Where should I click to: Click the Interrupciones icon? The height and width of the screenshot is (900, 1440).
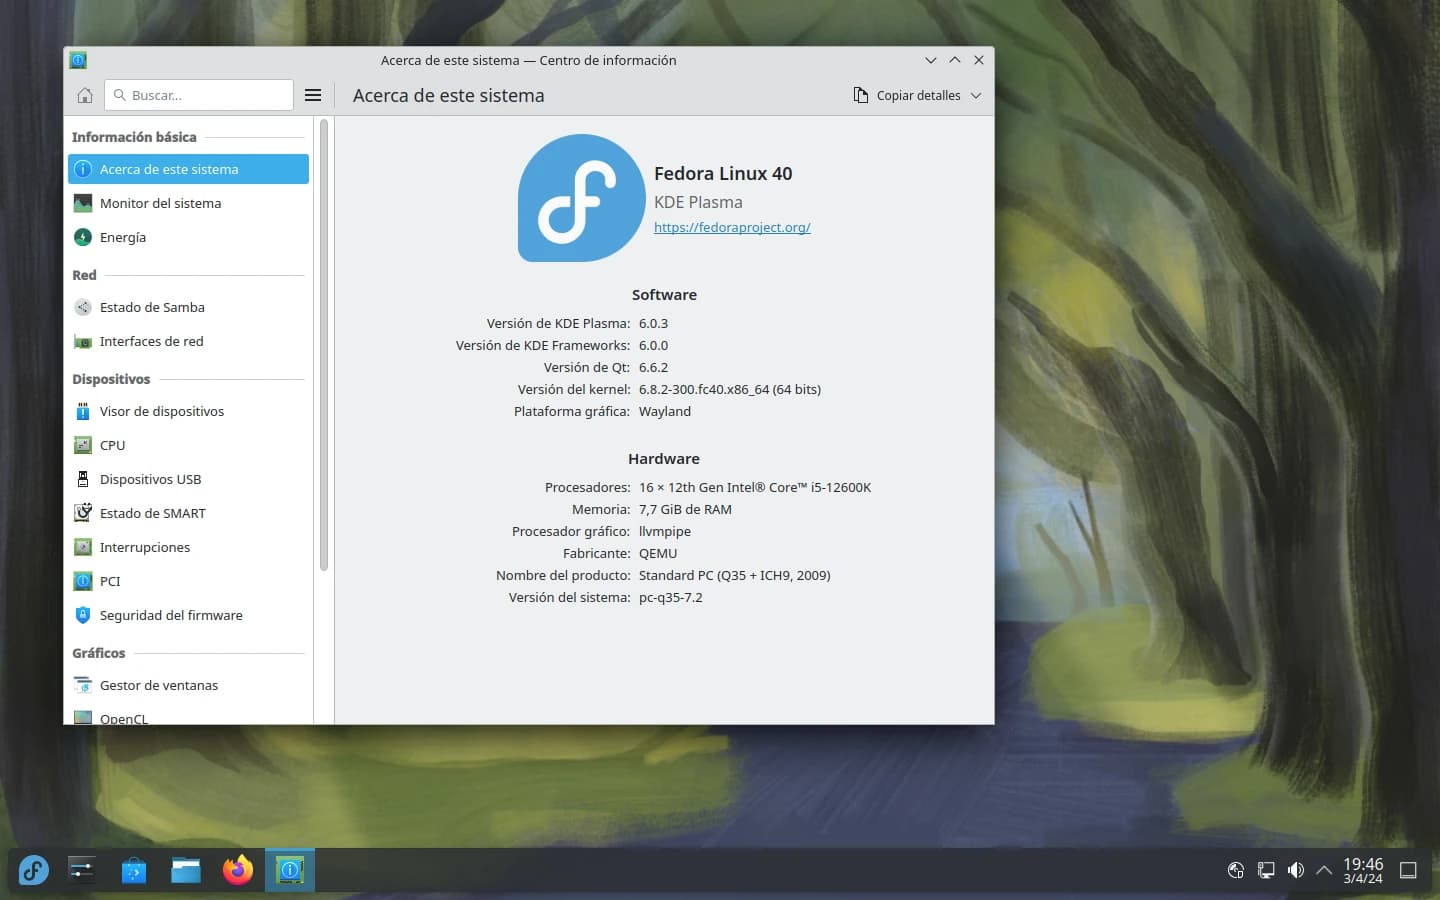pos(83,547)
